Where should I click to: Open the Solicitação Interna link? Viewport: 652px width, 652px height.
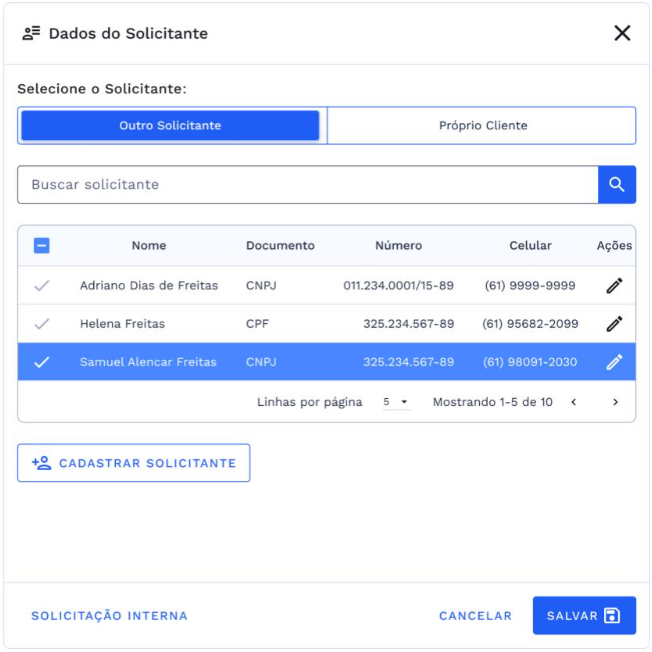[109, 616]
